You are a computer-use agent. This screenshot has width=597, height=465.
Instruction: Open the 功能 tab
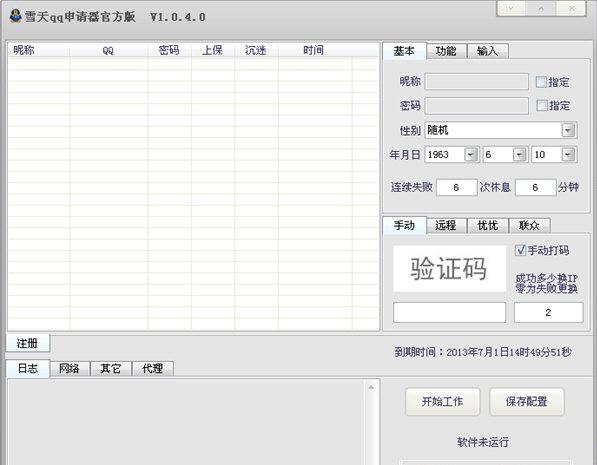[x=446, y=51]
